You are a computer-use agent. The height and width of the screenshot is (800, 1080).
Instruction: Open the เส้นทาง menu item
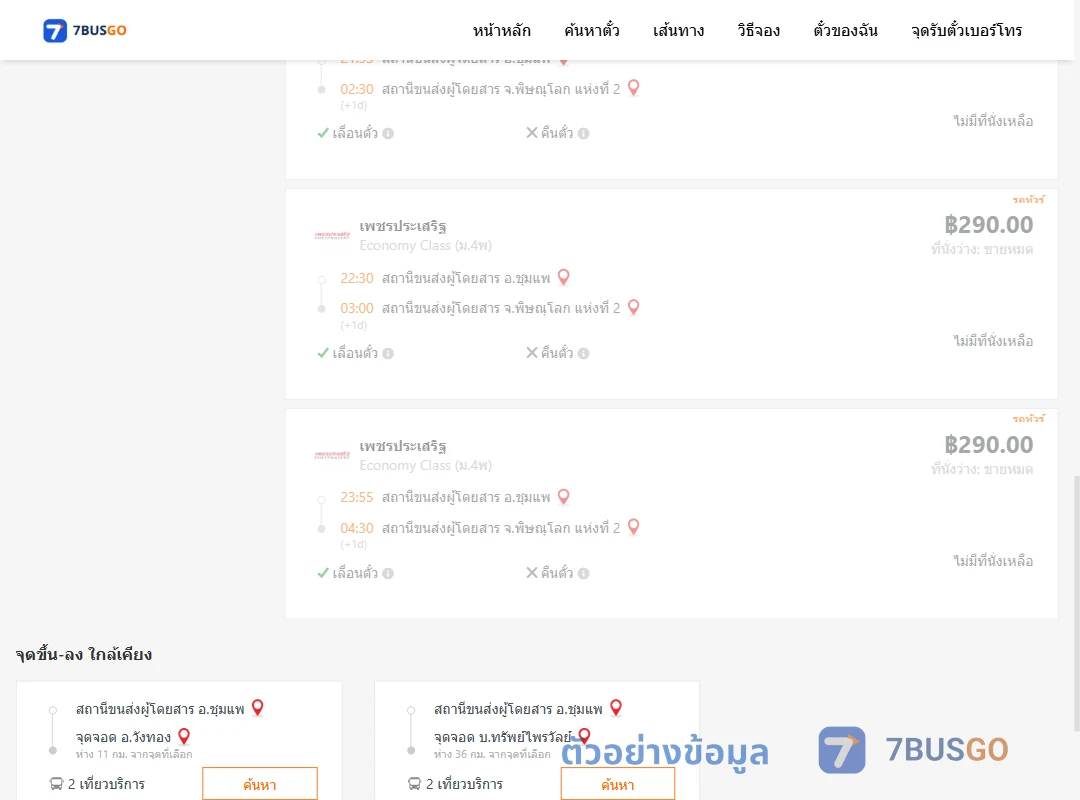click(678, 30)
